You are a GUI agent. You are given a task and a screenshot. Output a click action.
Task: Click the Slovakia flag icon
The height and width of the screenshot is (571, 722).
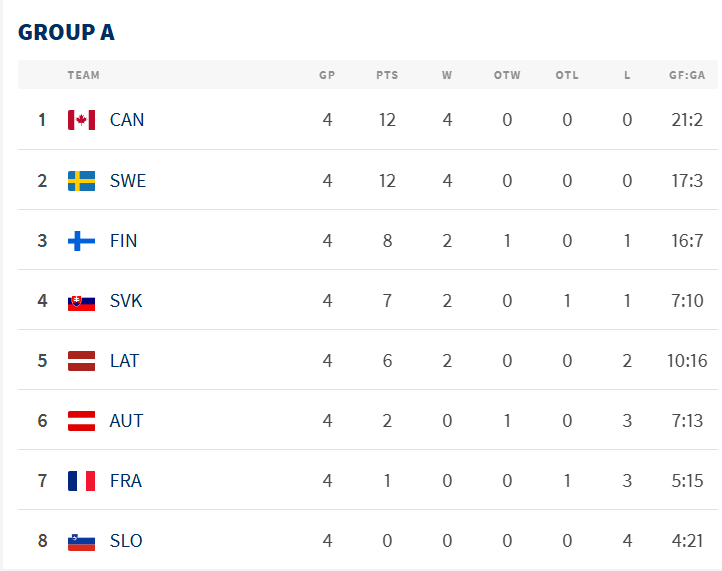(81, 301)
